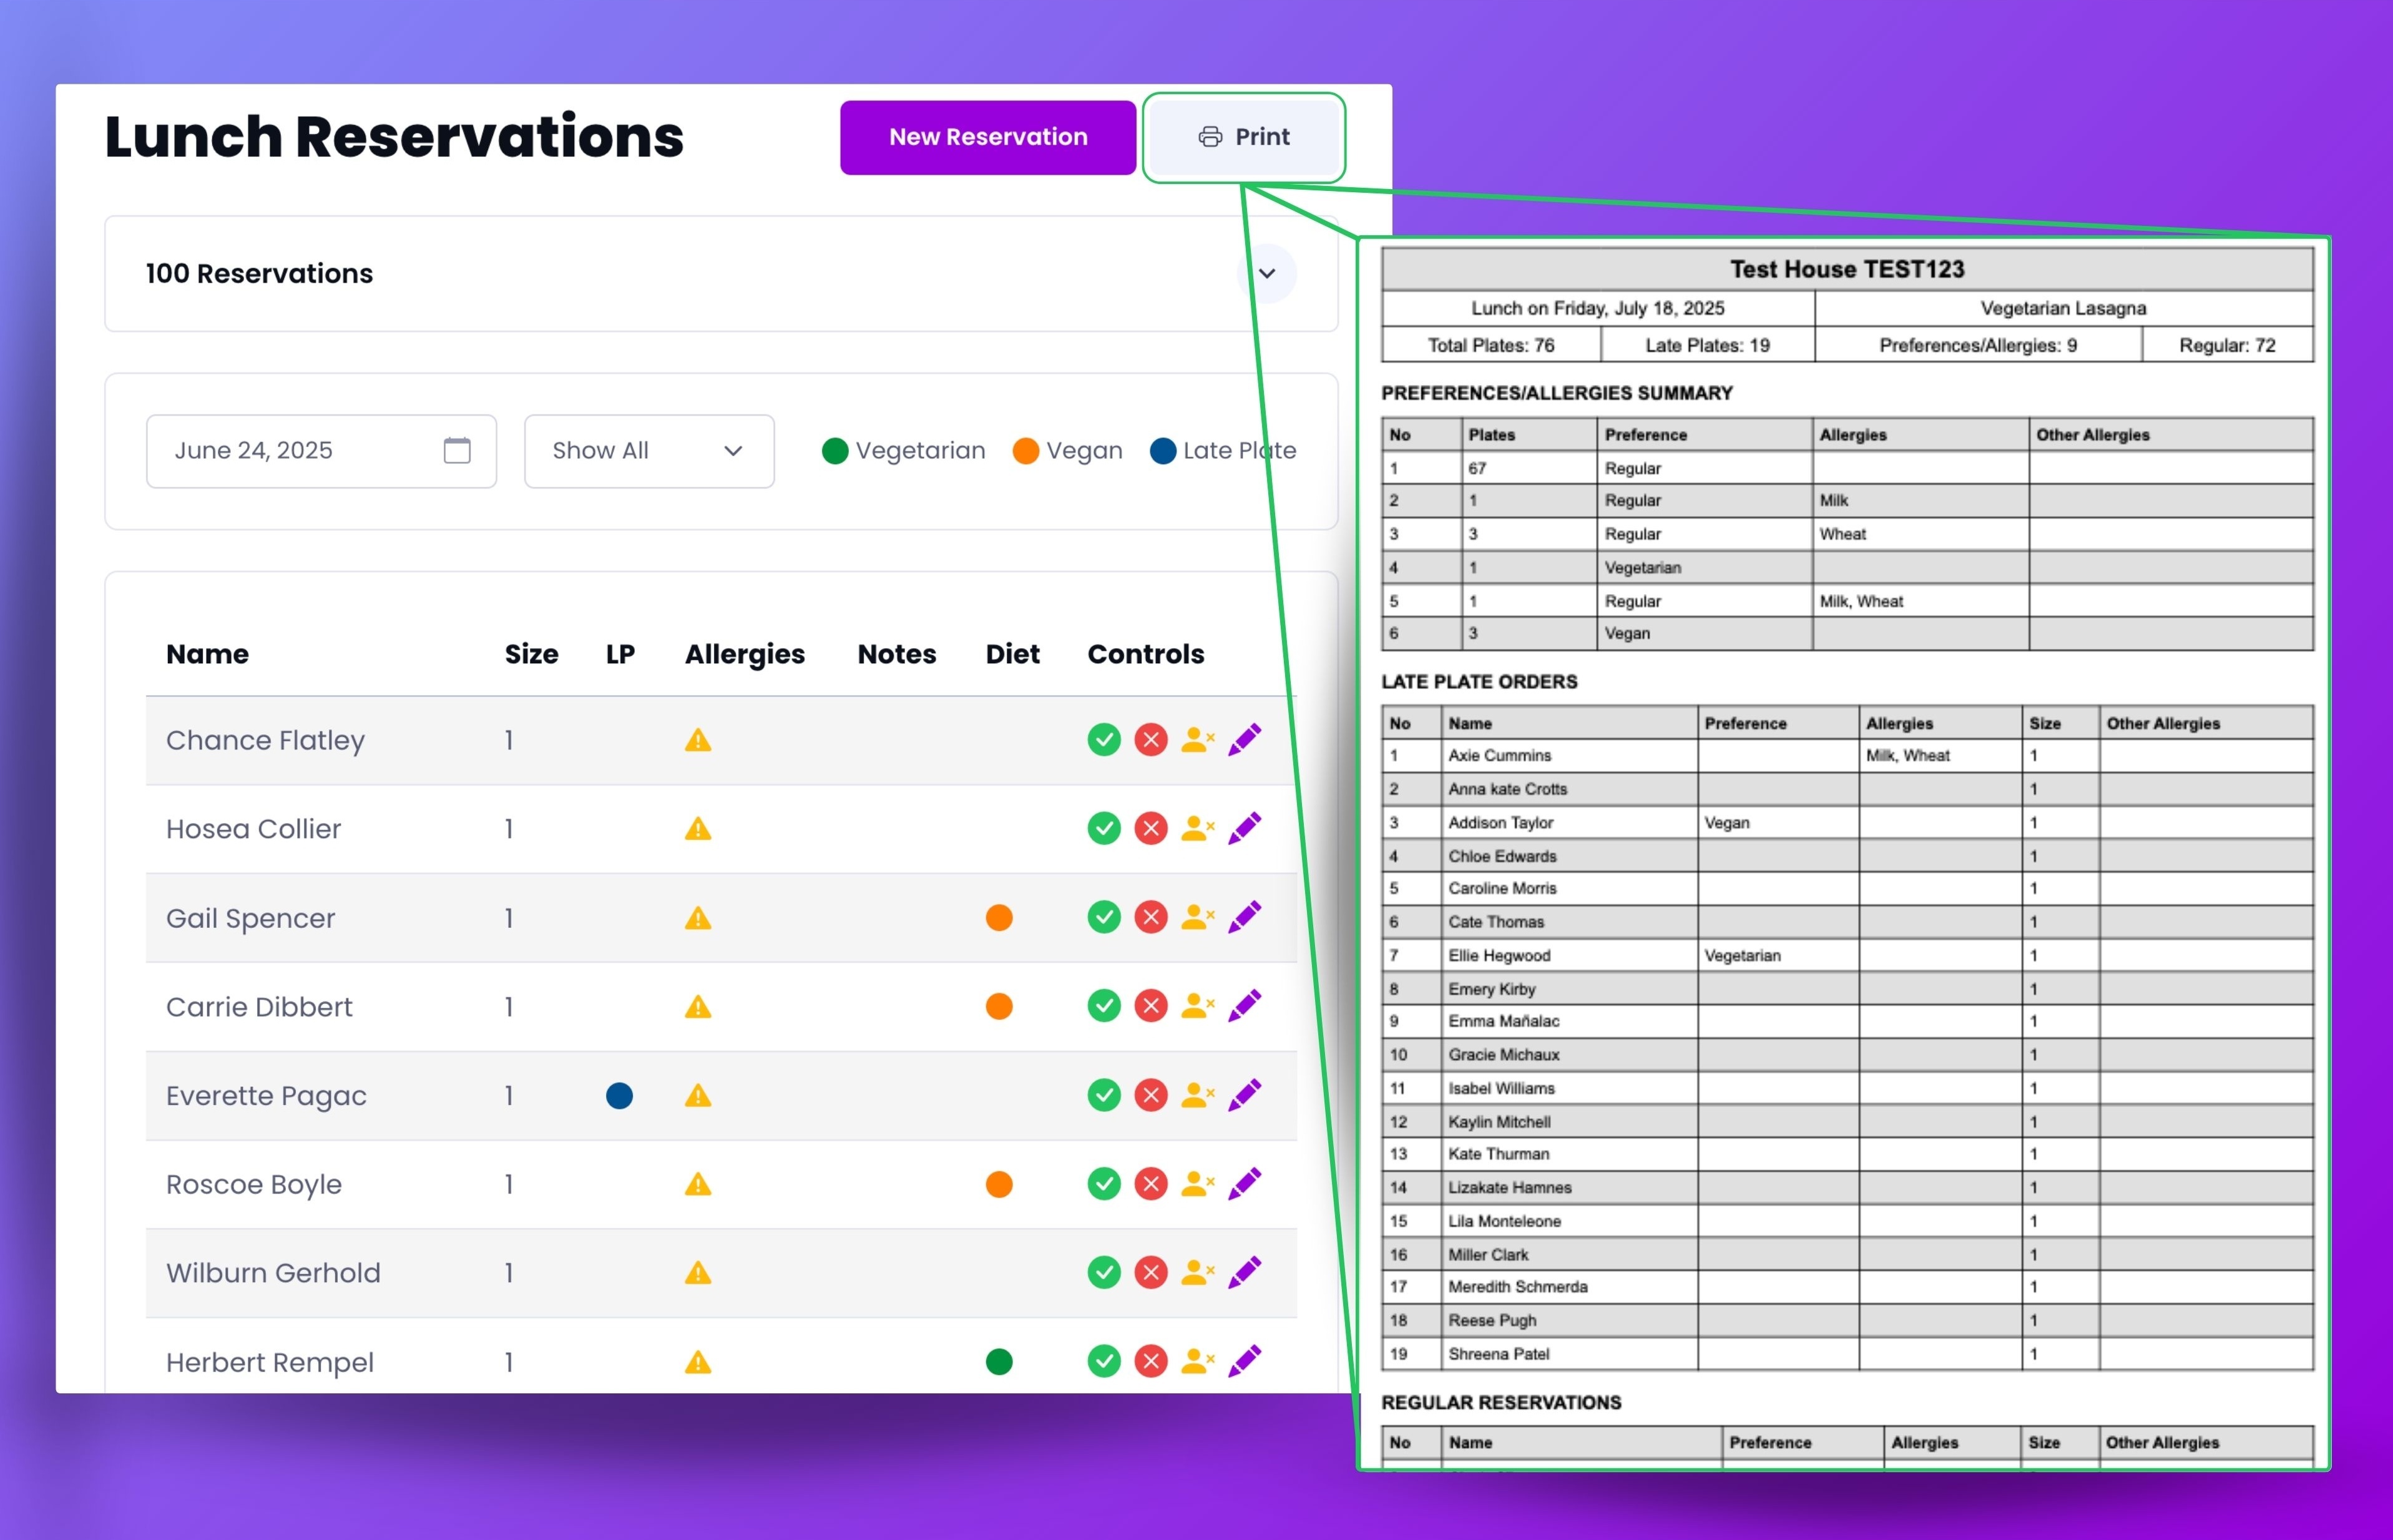Click the Size column header
This screenshot has width=2393, height=1540.
click(x=531, y=654)
